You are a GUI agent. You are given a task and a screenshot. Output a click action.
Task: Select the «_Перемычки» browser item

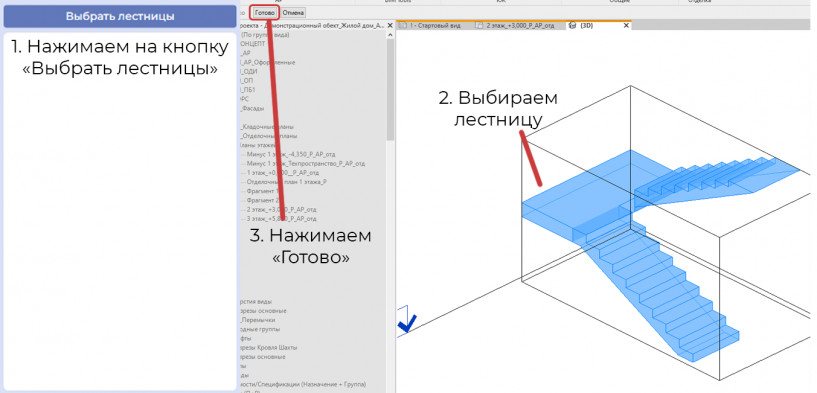pyautogui.click(x=257, y=320)
